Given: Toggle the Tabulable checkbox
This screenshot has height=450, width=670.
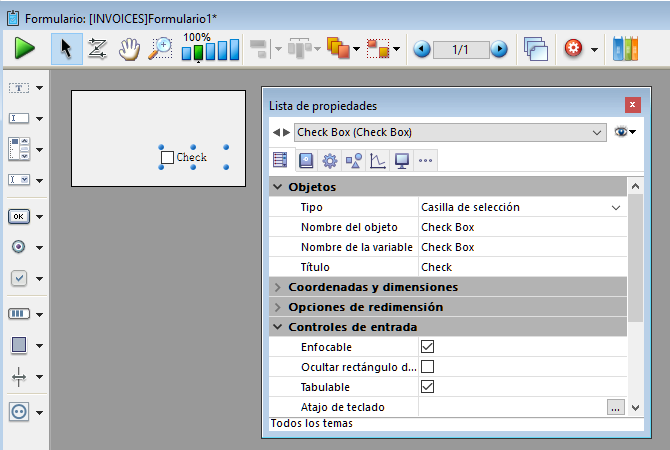Looking at the screenshot, I should tap(427, 386).
